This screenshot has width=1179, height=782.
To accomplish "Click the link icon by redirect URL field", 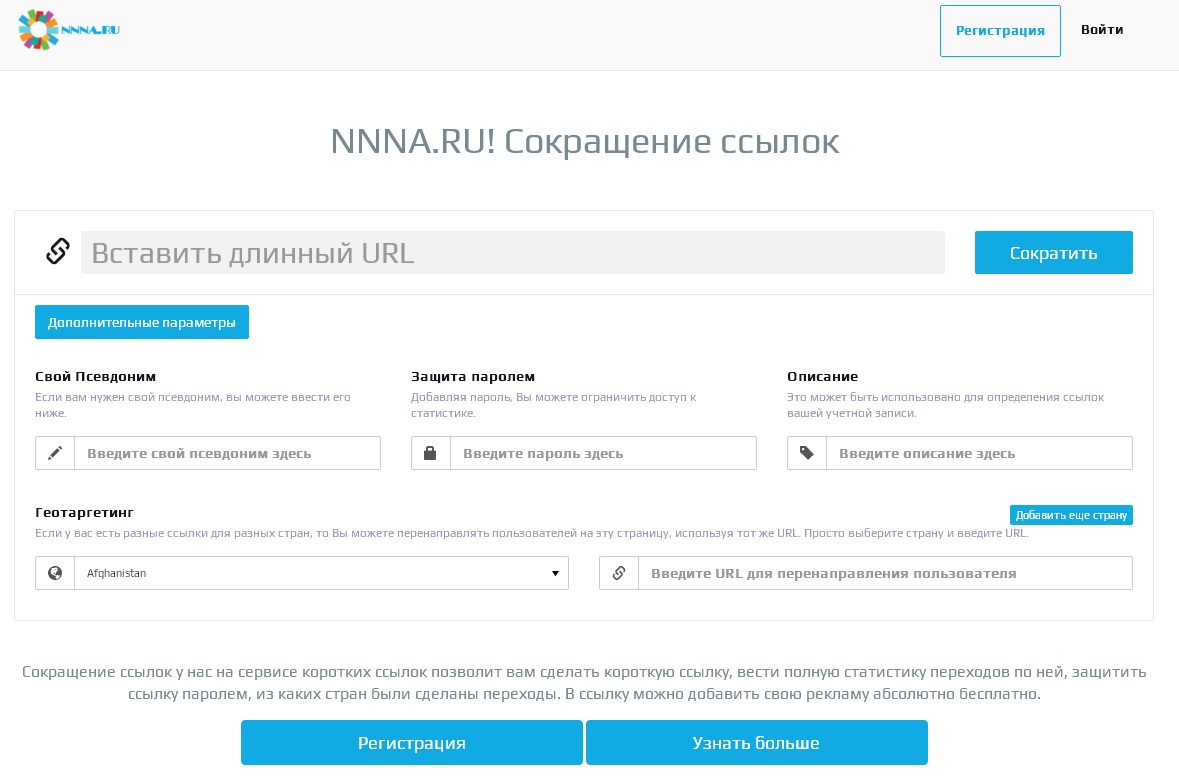I will point(619,573).
